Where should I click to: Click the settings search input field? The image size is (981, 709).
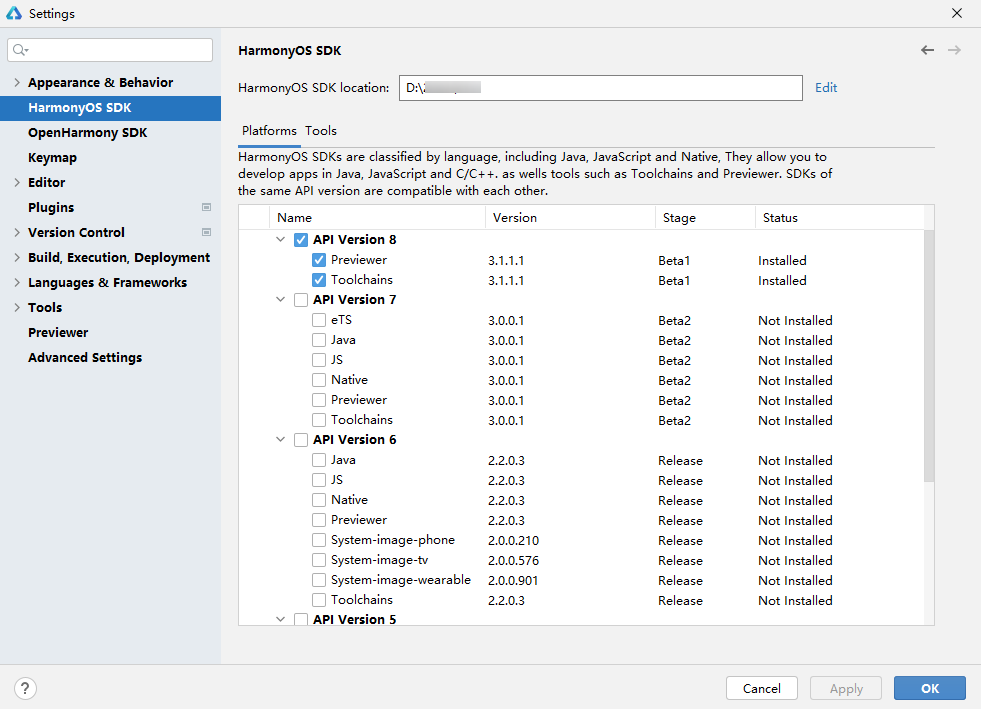110,50
